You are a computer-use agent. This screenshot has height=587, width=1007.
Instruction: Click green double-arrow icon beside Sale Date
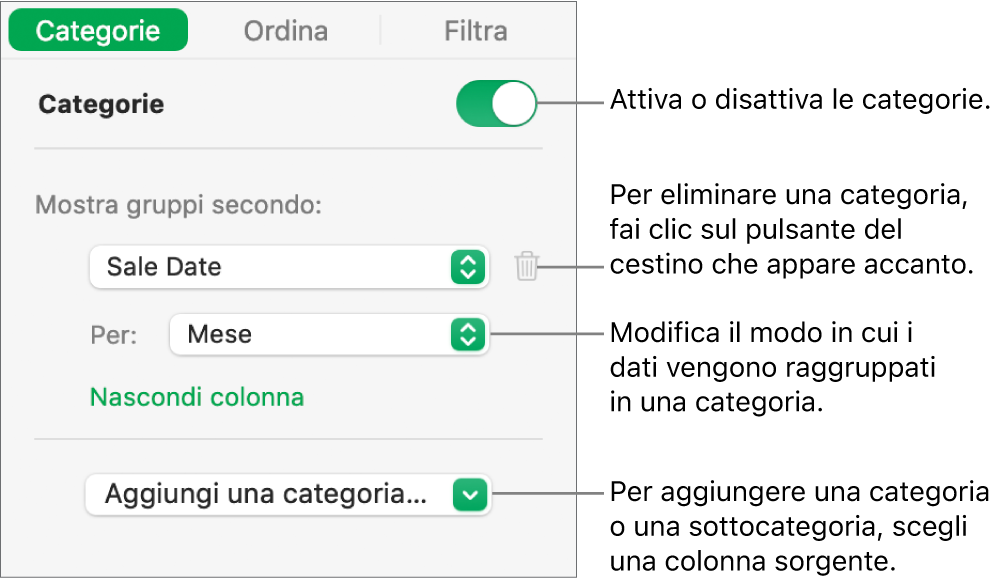[x=467, y=267]
